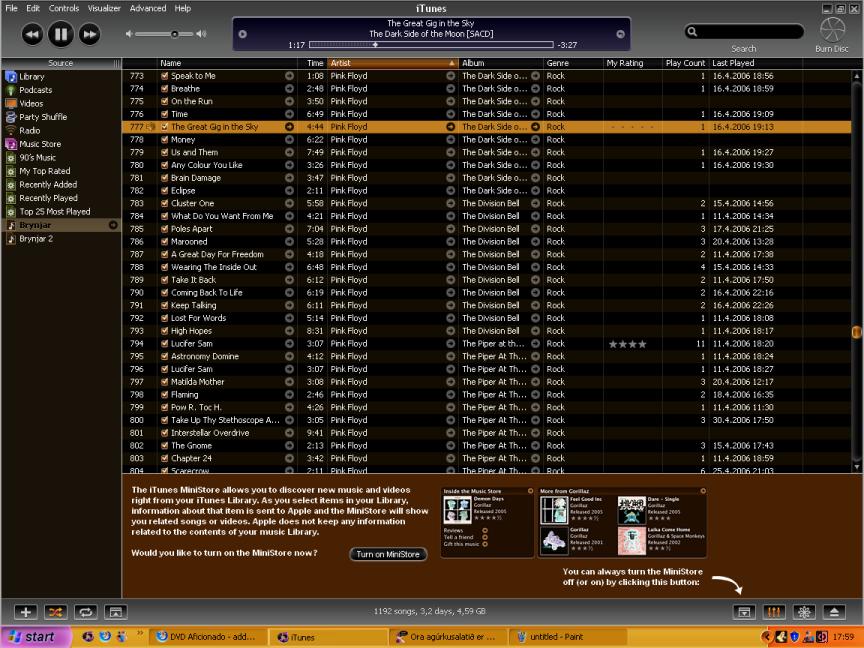
Task: Open the Recently Played playlist
Action: [x=48, y=198]
